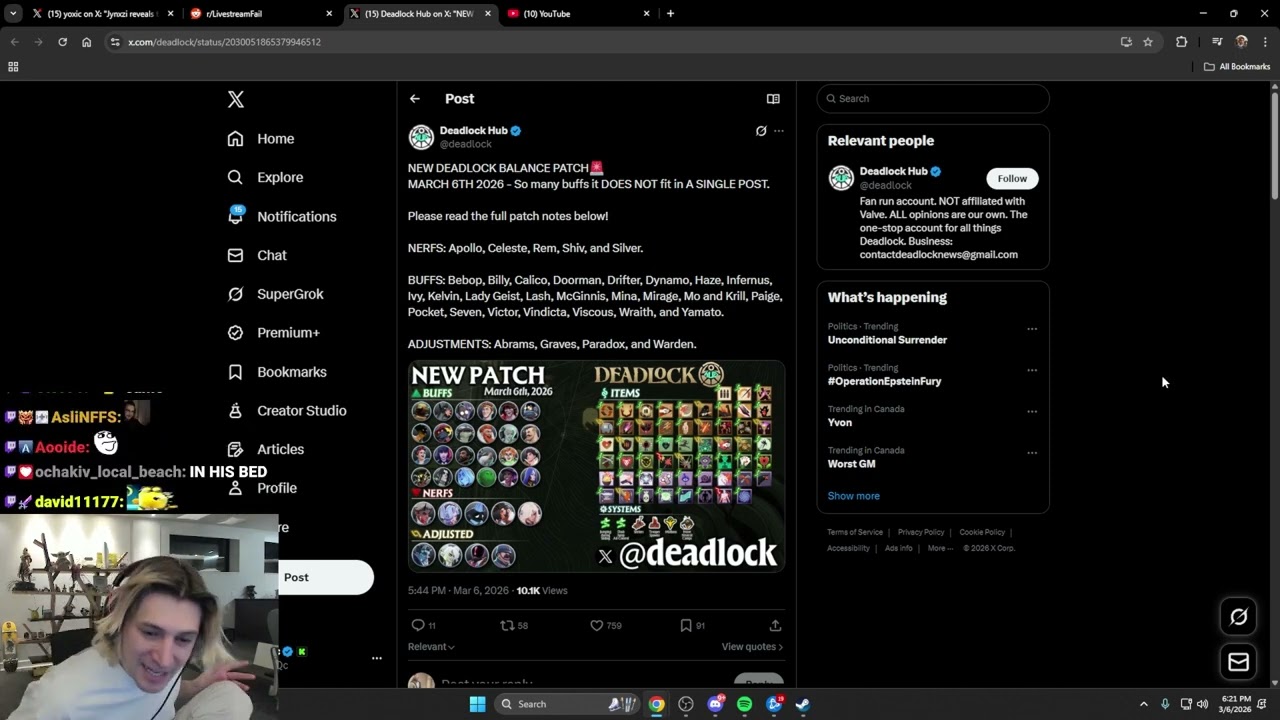Expand the Relevant replies sort dropdown
Screen dimensions: 1280x720
coord(431,647)
